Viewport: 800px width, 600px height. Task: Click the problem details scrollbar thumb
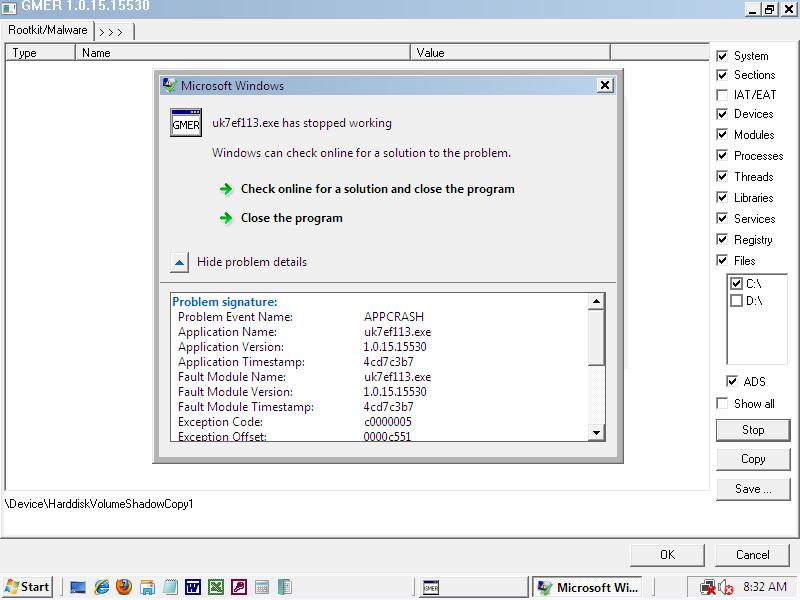point(595,338)
